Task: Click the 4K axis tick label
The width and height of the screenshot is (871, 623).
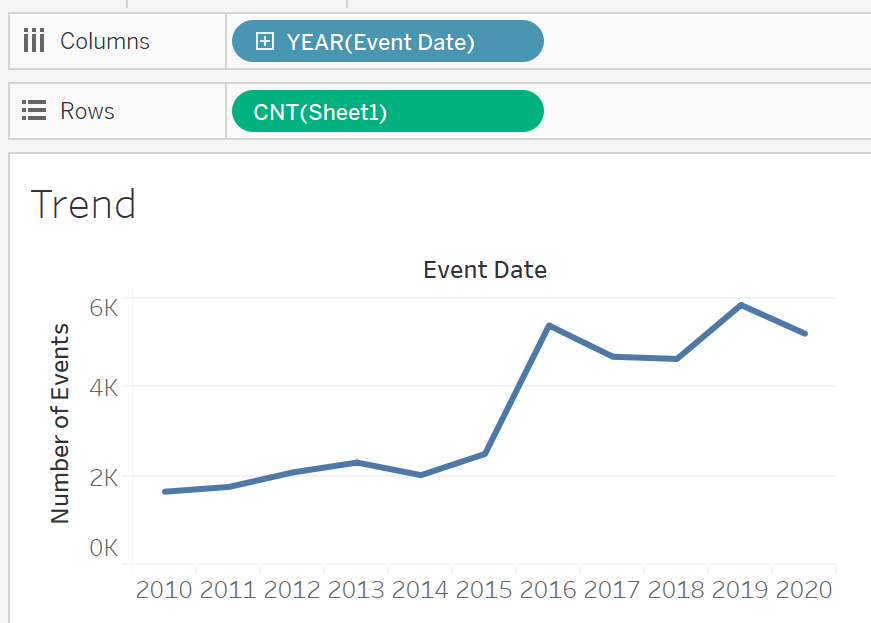Action: tap(104, 387)
